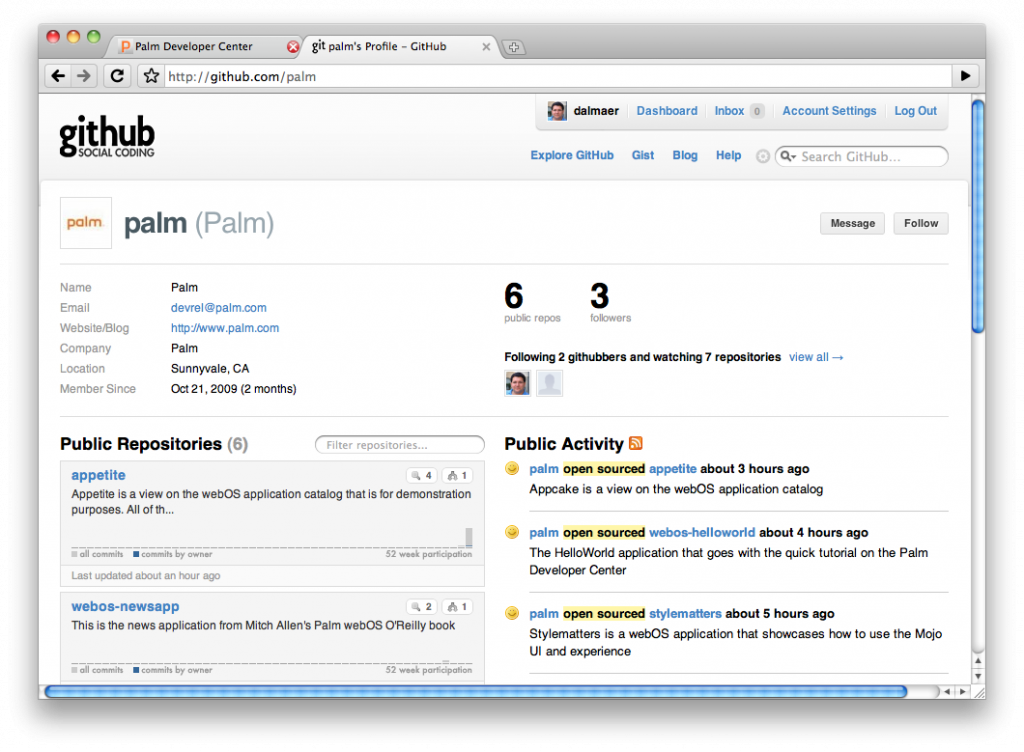Close the Palm Developer Center tab

click(x=293, y=47)
